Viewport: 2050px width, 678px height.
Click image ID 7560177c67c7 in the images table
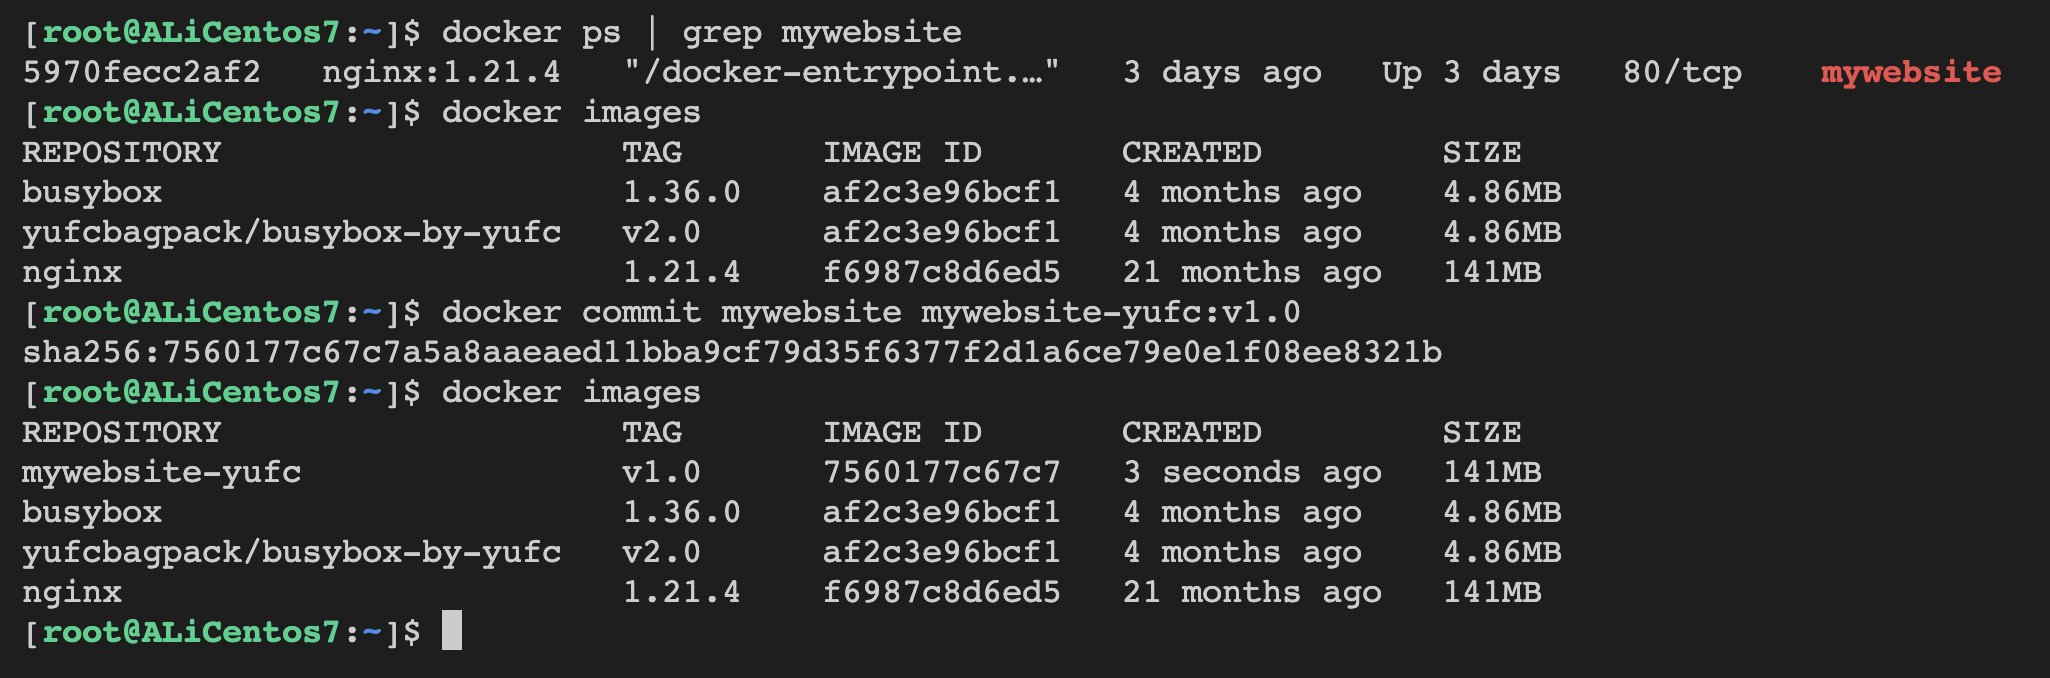[941, 472]
